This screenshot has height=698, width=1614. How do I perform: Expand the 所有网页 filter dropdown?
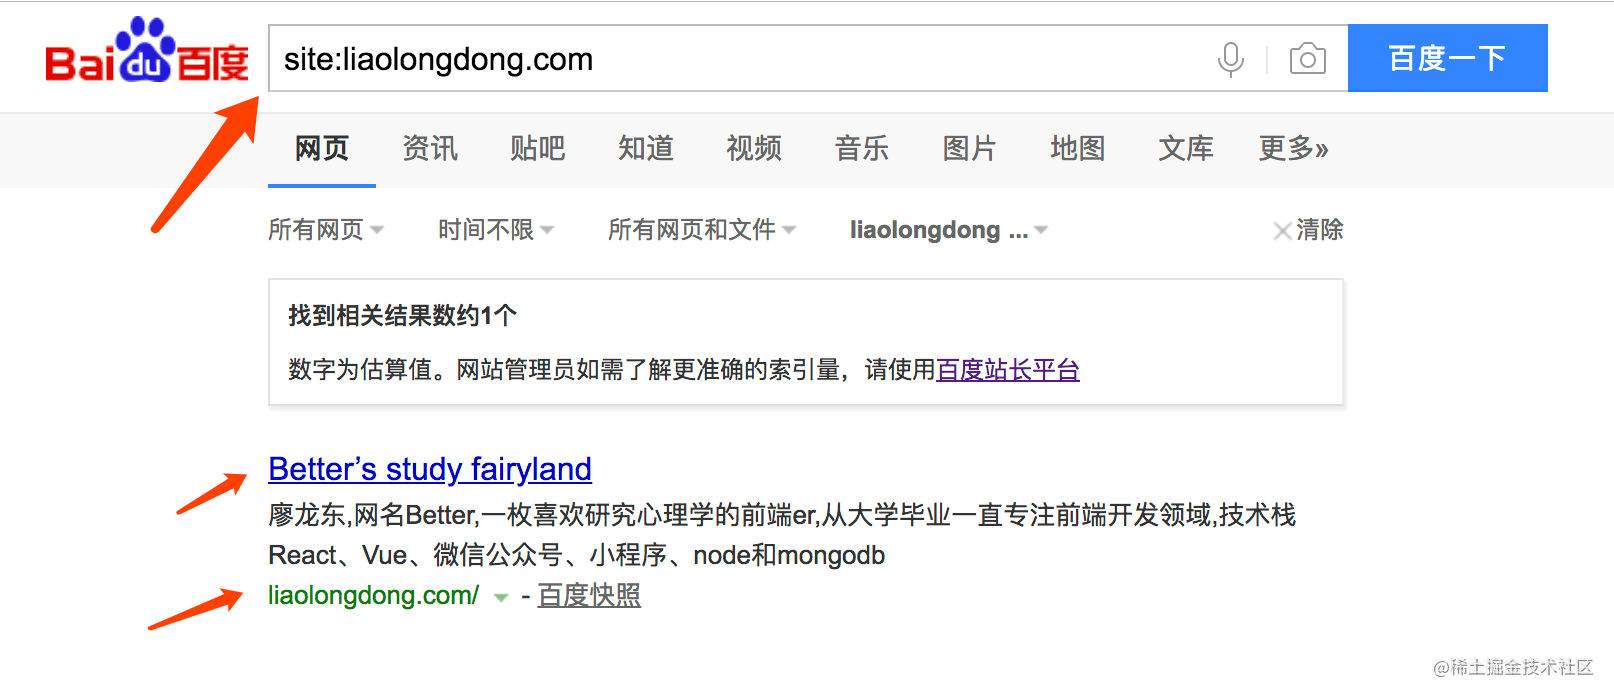[326, 230]
